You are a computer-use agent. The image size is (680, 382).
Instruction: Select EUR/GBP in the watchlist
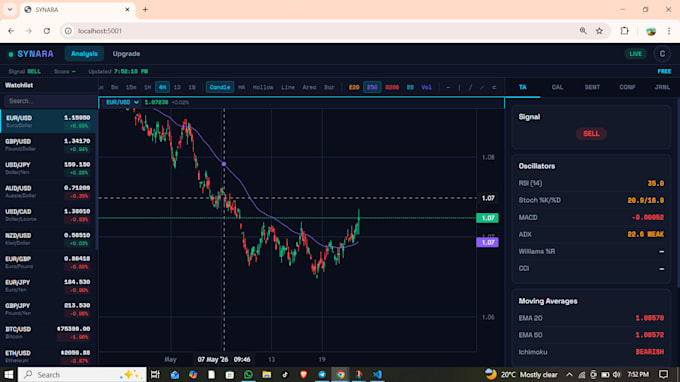[48, 262]
